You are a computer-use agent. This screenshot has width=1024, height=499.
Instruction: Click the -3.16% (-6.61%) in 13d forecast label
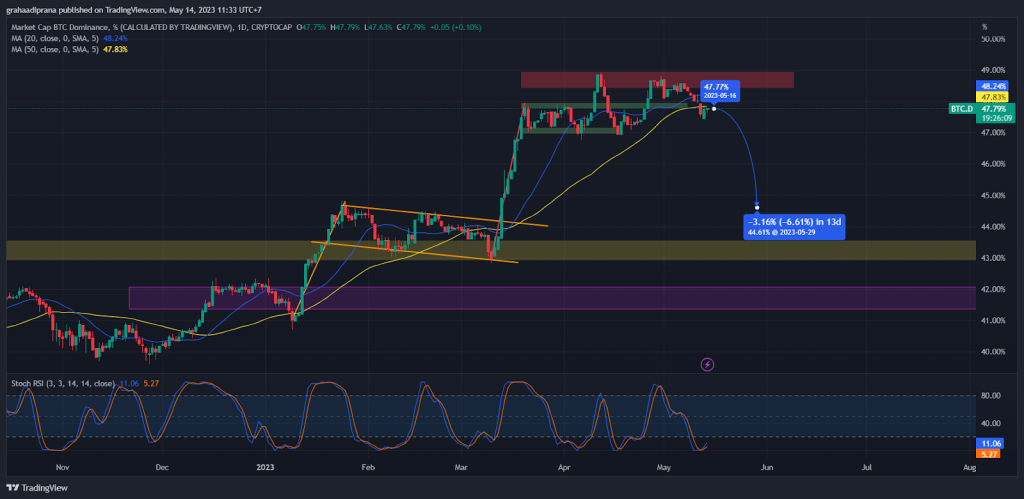point(794,228)
